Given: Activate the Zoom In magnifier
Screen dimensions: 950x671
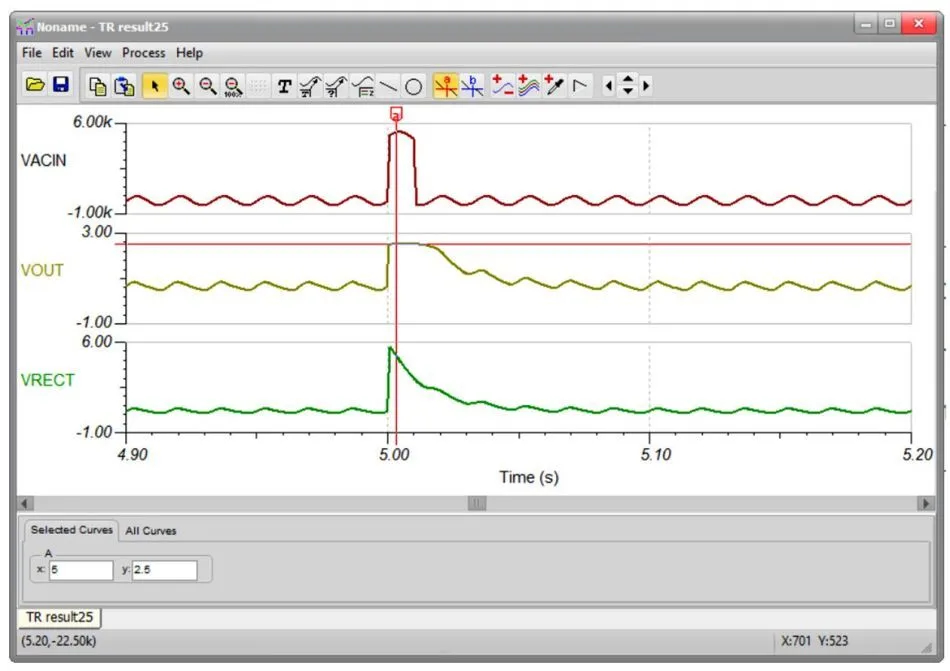Looking at the screenshot, I should tap(181, 86).
